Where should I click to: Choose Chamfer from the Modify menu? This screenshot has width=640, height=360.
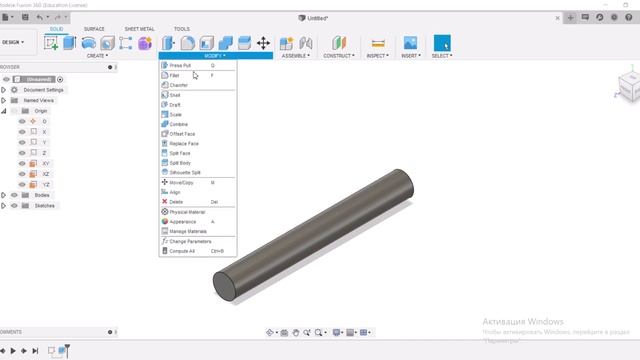(198, 85)
